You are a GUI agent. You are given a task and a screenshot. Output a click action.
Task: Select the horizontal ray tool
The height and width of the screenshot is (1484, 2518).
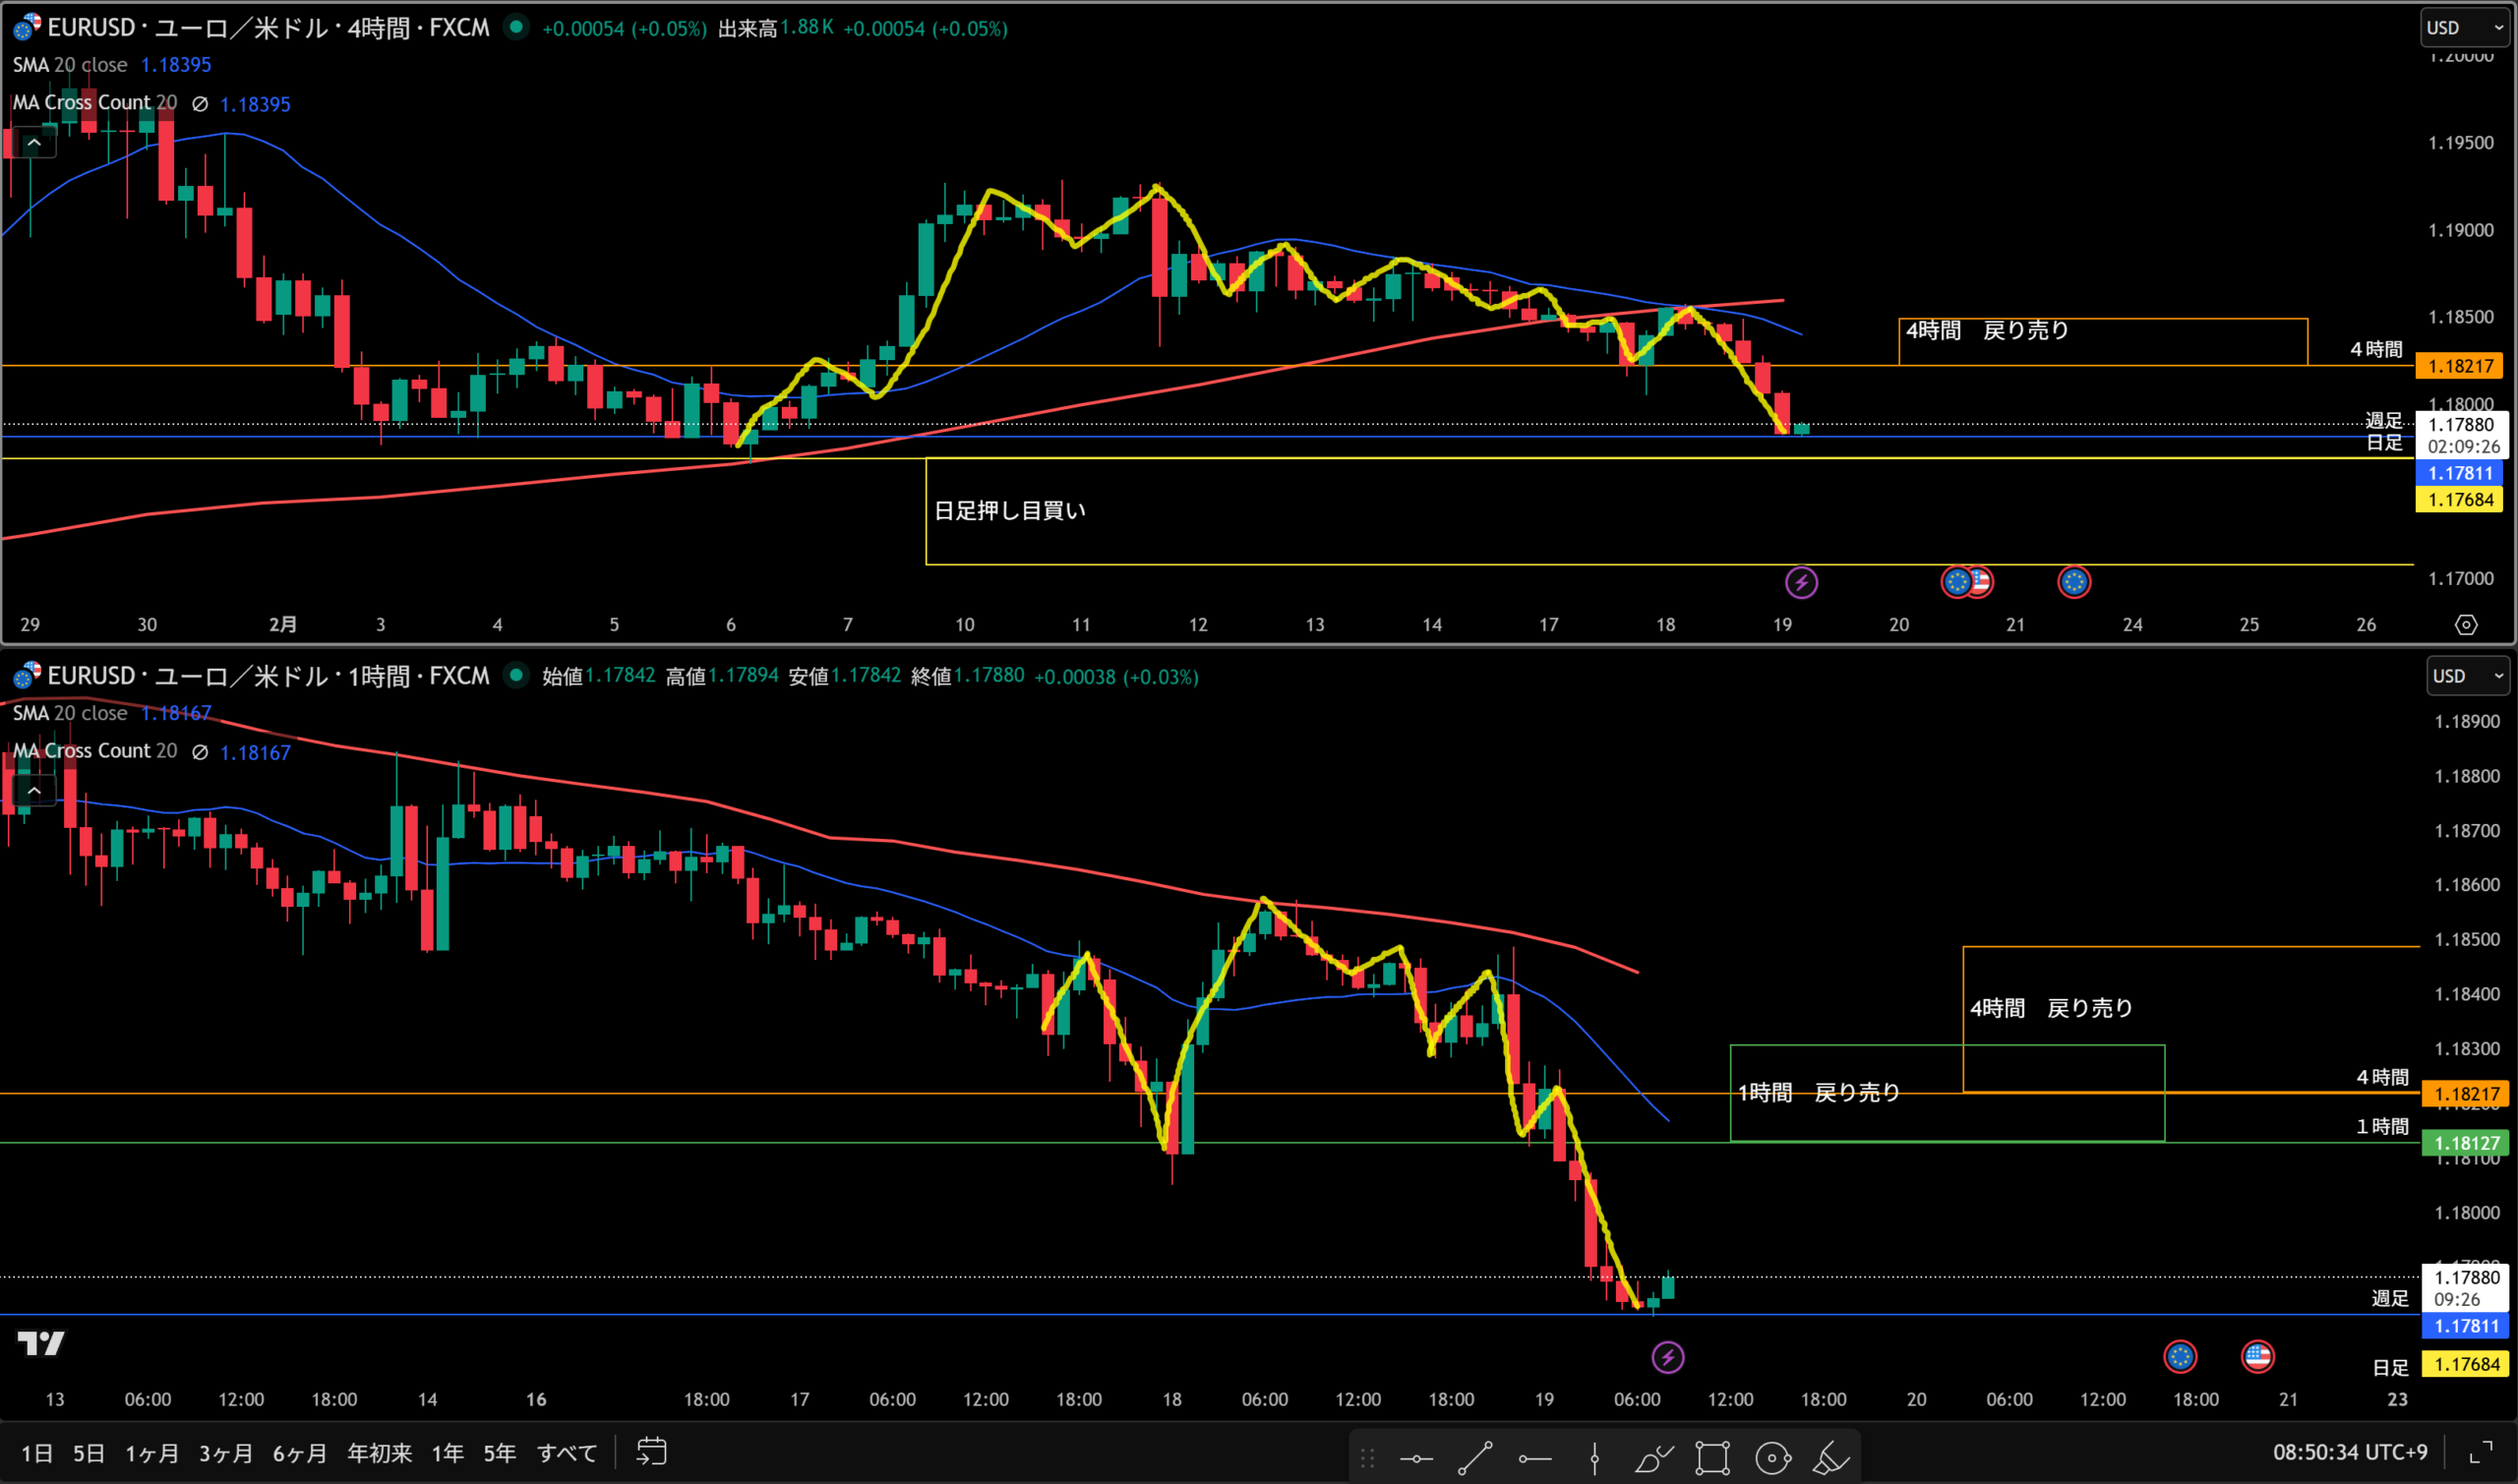tap(1534, 1459)
